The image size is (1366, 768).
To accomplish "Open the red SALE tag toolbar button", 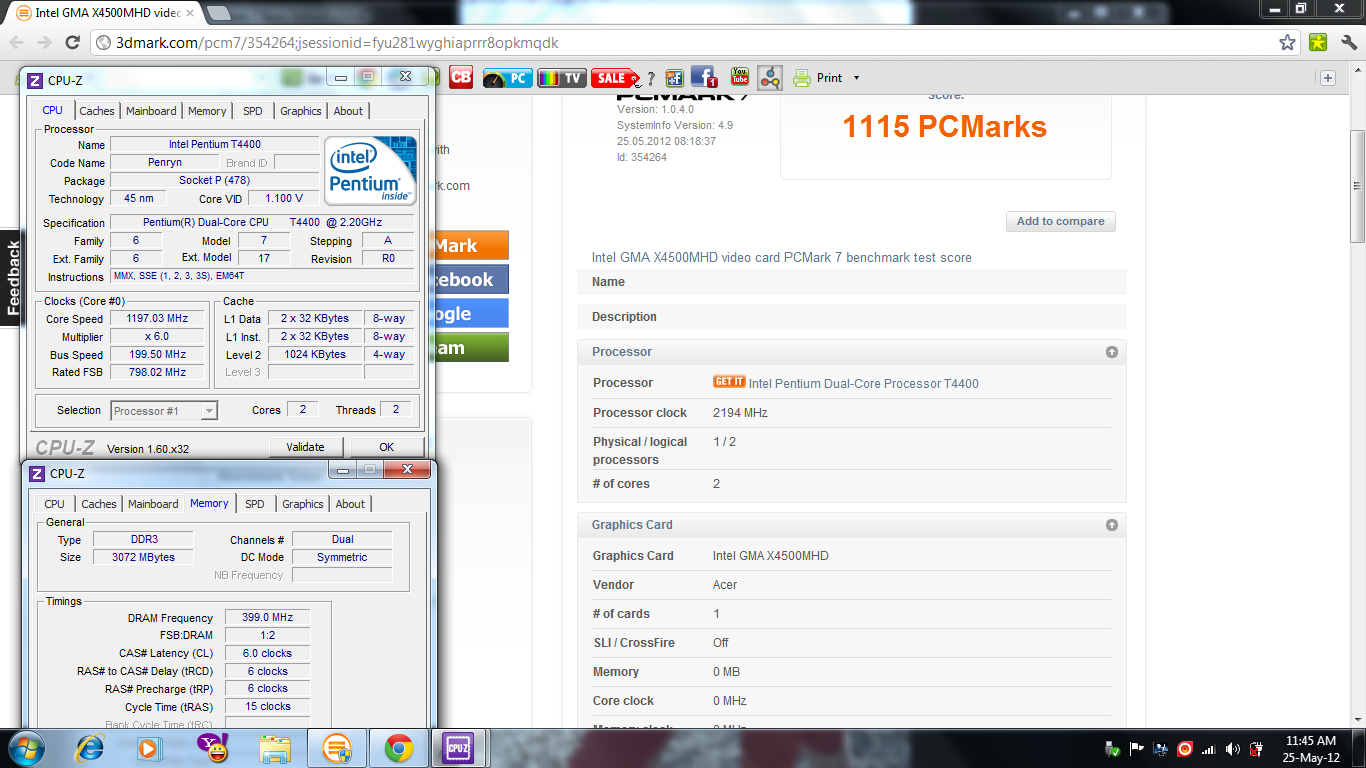I will tap(615, 78).
